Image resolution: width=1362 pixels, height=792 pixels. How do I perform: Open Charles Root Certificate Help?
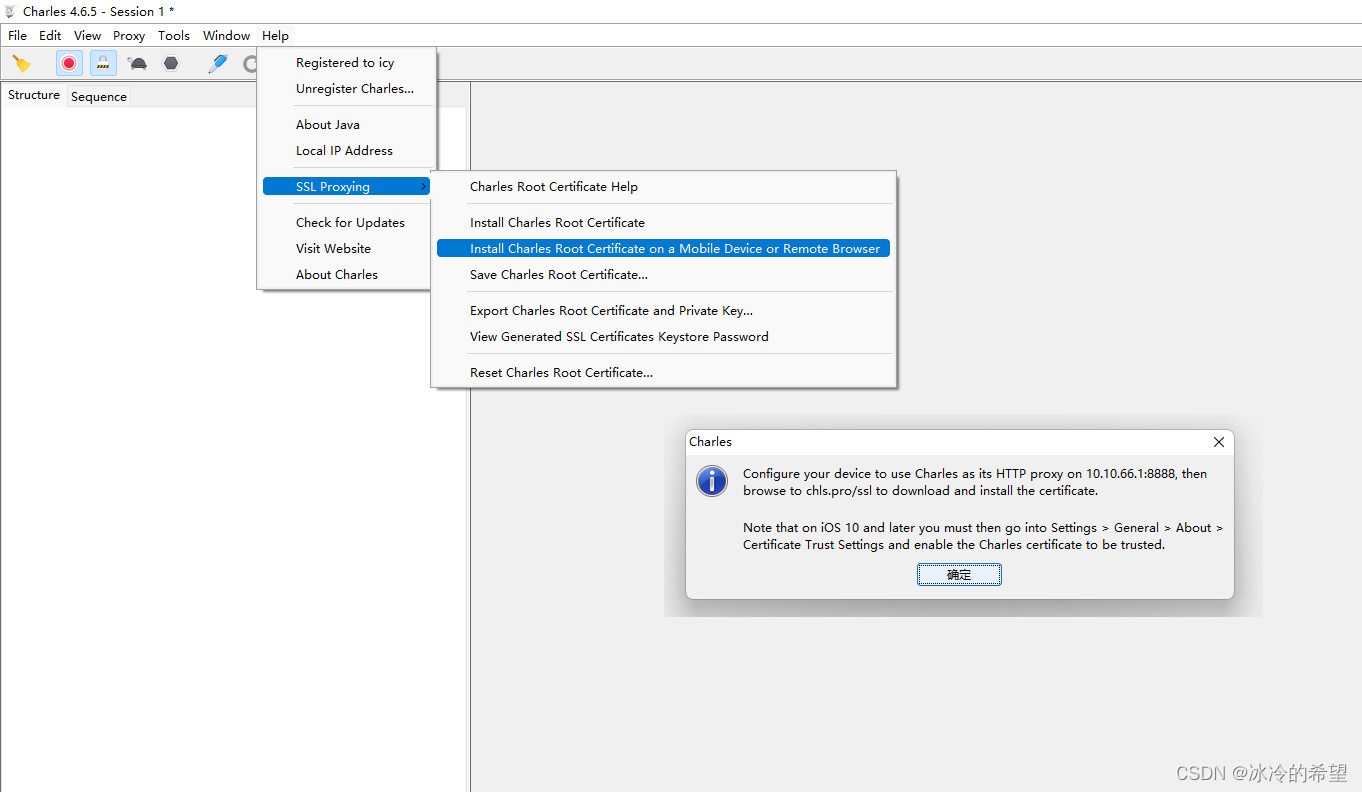click(664, 186)
